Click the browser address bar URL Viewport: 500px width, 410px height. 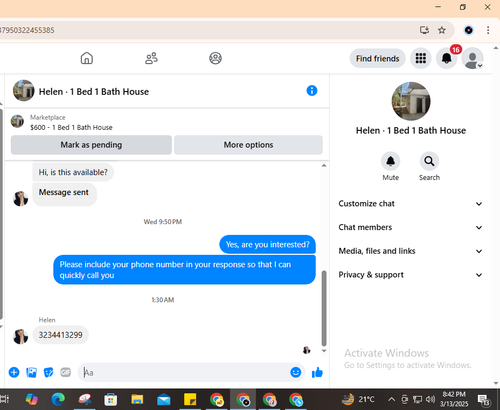pyautogui.click(x=27, y=30)
